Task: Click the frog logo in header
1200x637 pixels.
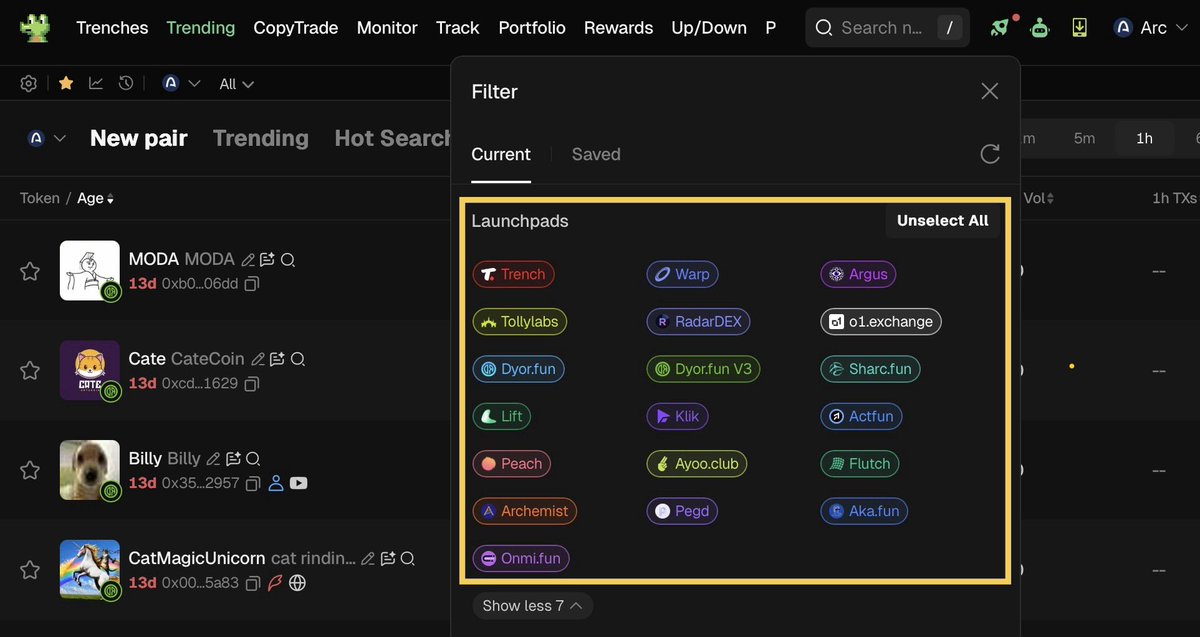Action: (35, 27)
